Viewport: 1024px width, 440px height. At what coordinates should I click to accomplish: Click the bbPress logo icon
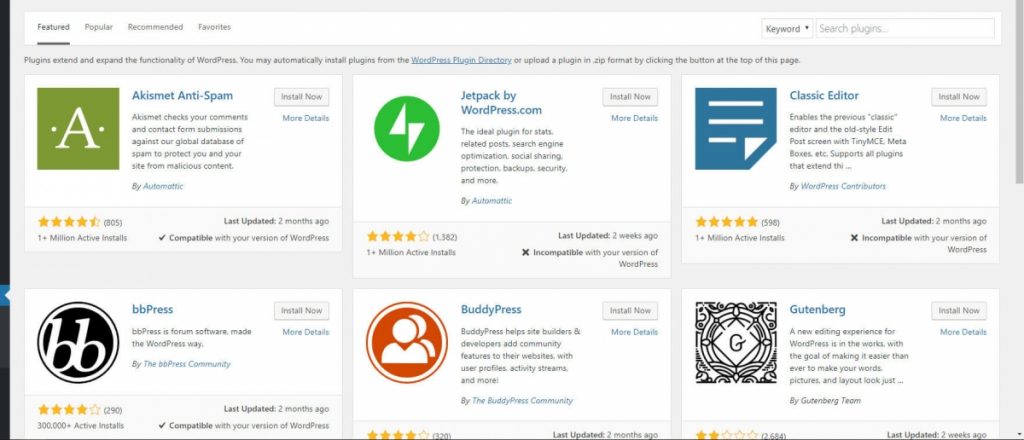coord(78,343)
